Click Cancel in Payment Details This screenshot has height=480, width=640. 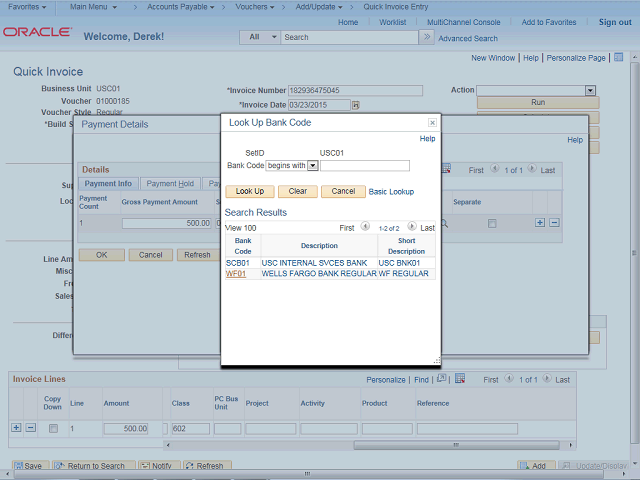[x=151, y=255]
